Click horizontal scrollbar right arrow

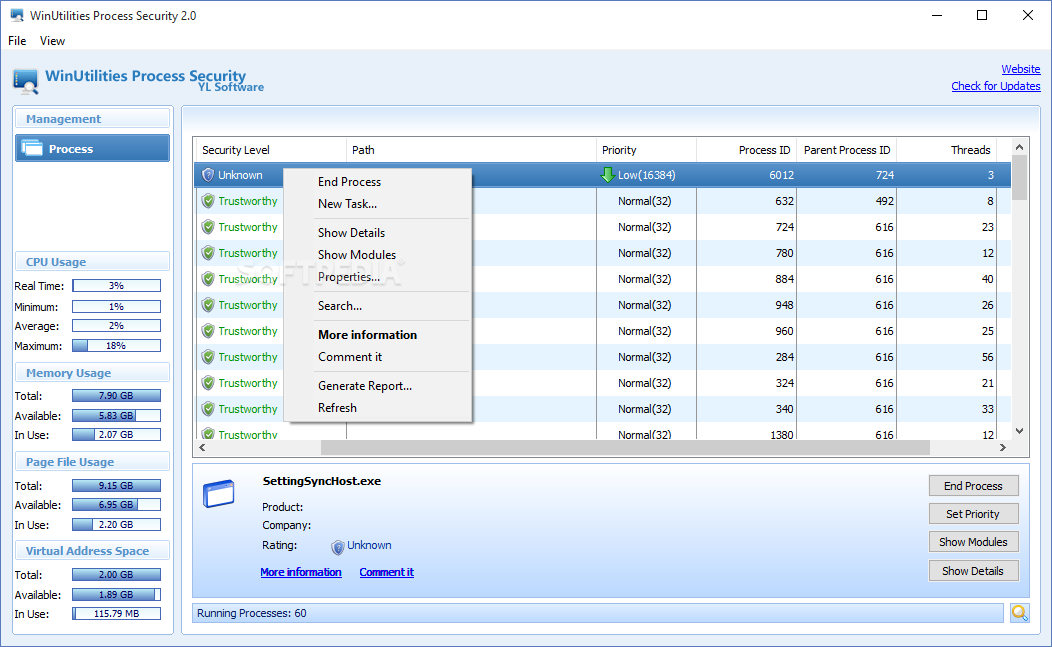(1003, 447)
